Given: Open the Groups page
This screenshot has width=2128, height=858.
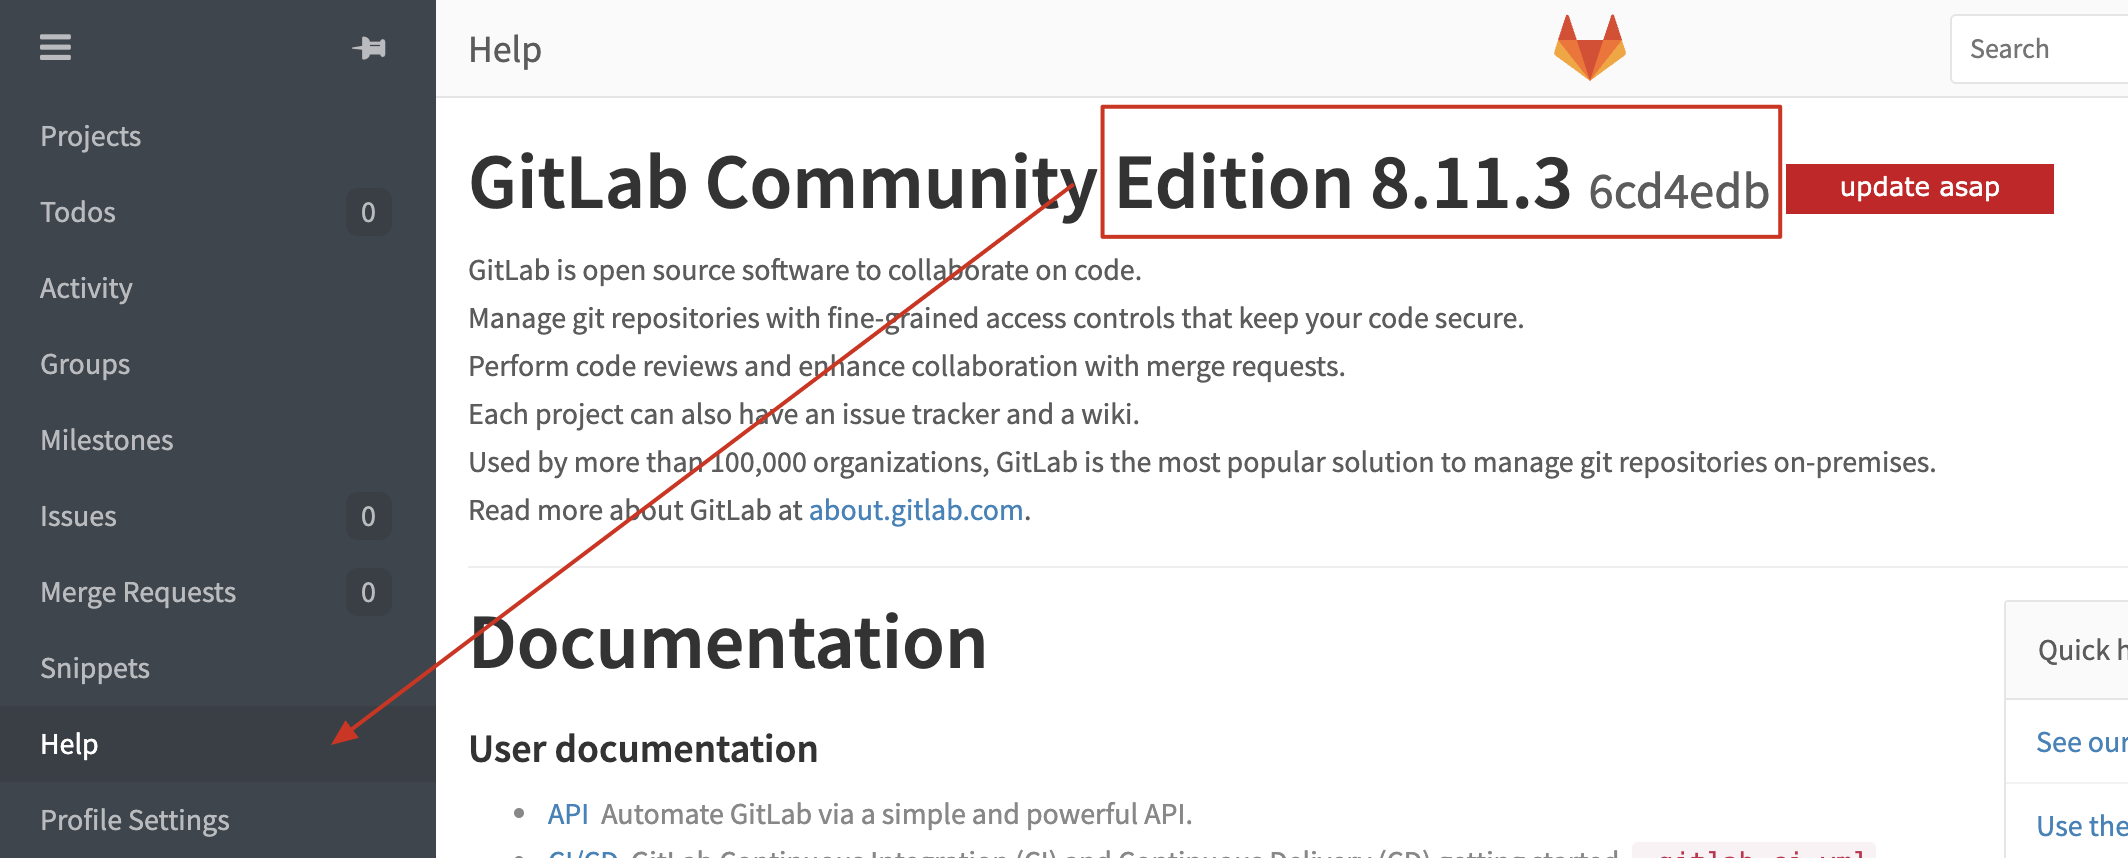Looking at the screenshot, I should (x=84, y=364).
